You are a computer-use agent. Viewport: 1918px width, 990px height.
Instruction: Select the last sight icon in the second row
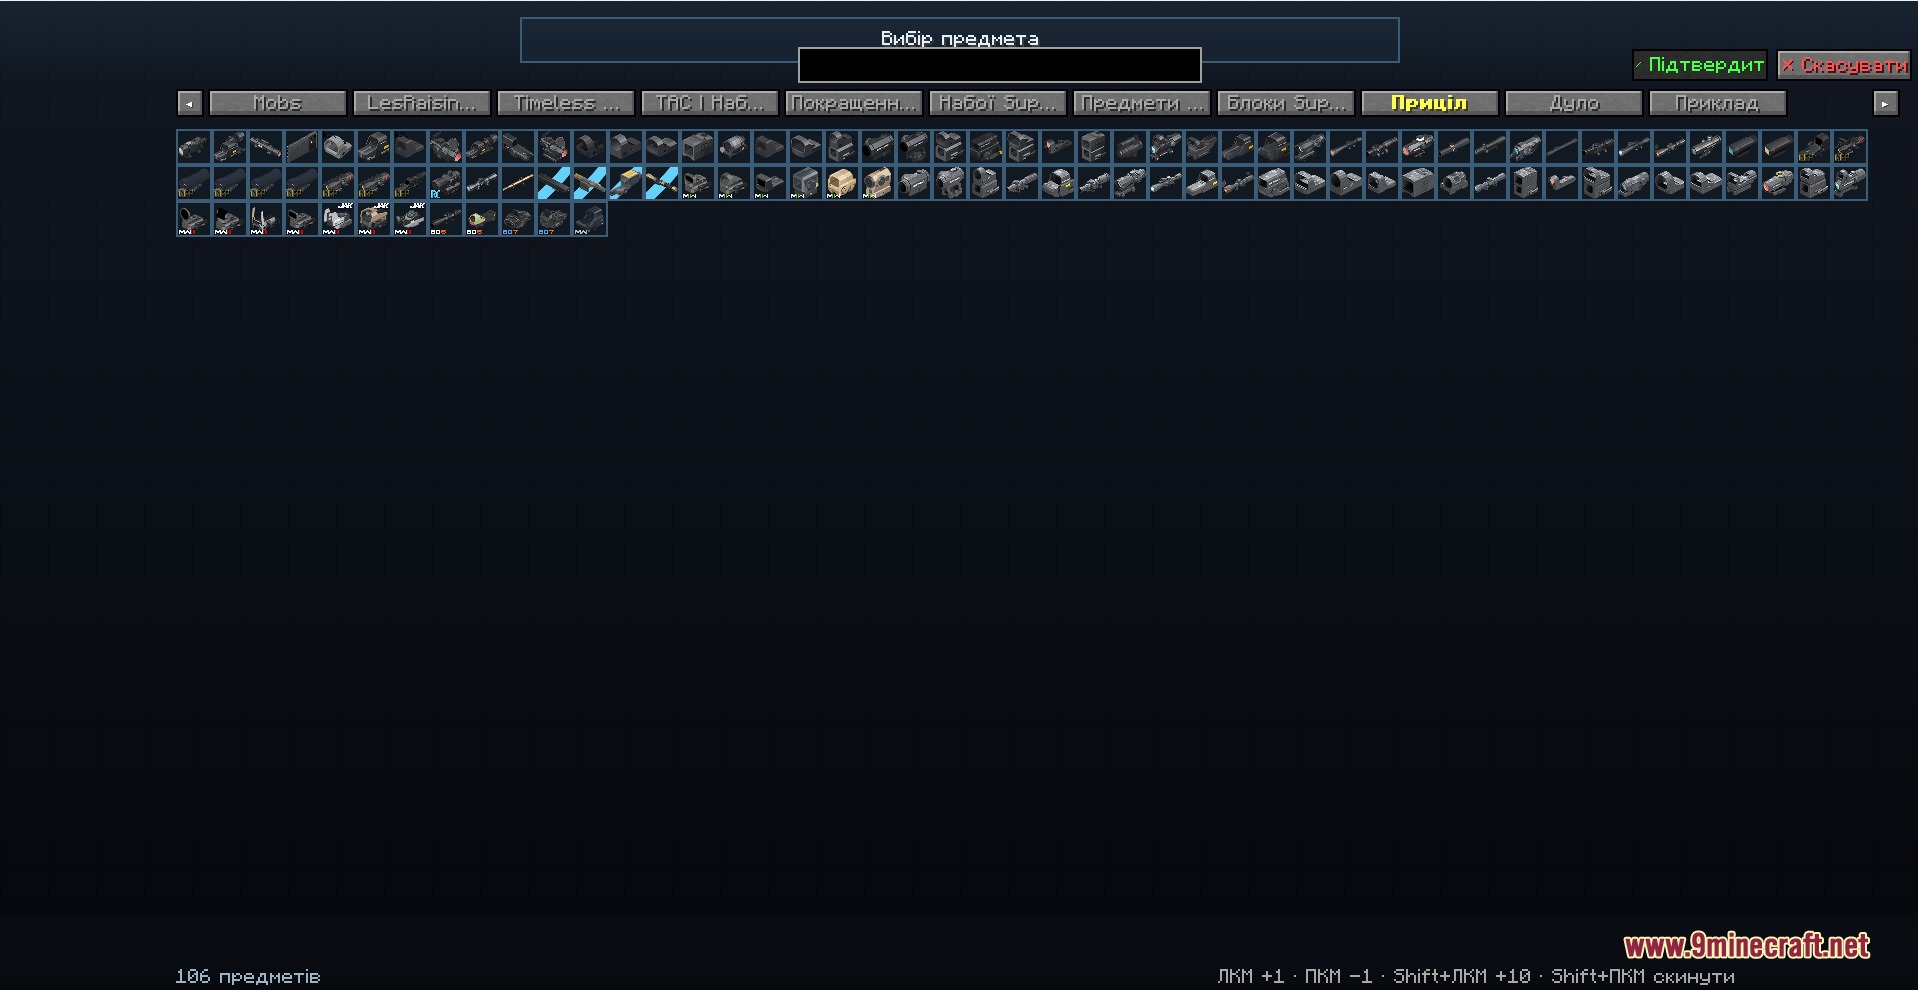coord(1850,183)
